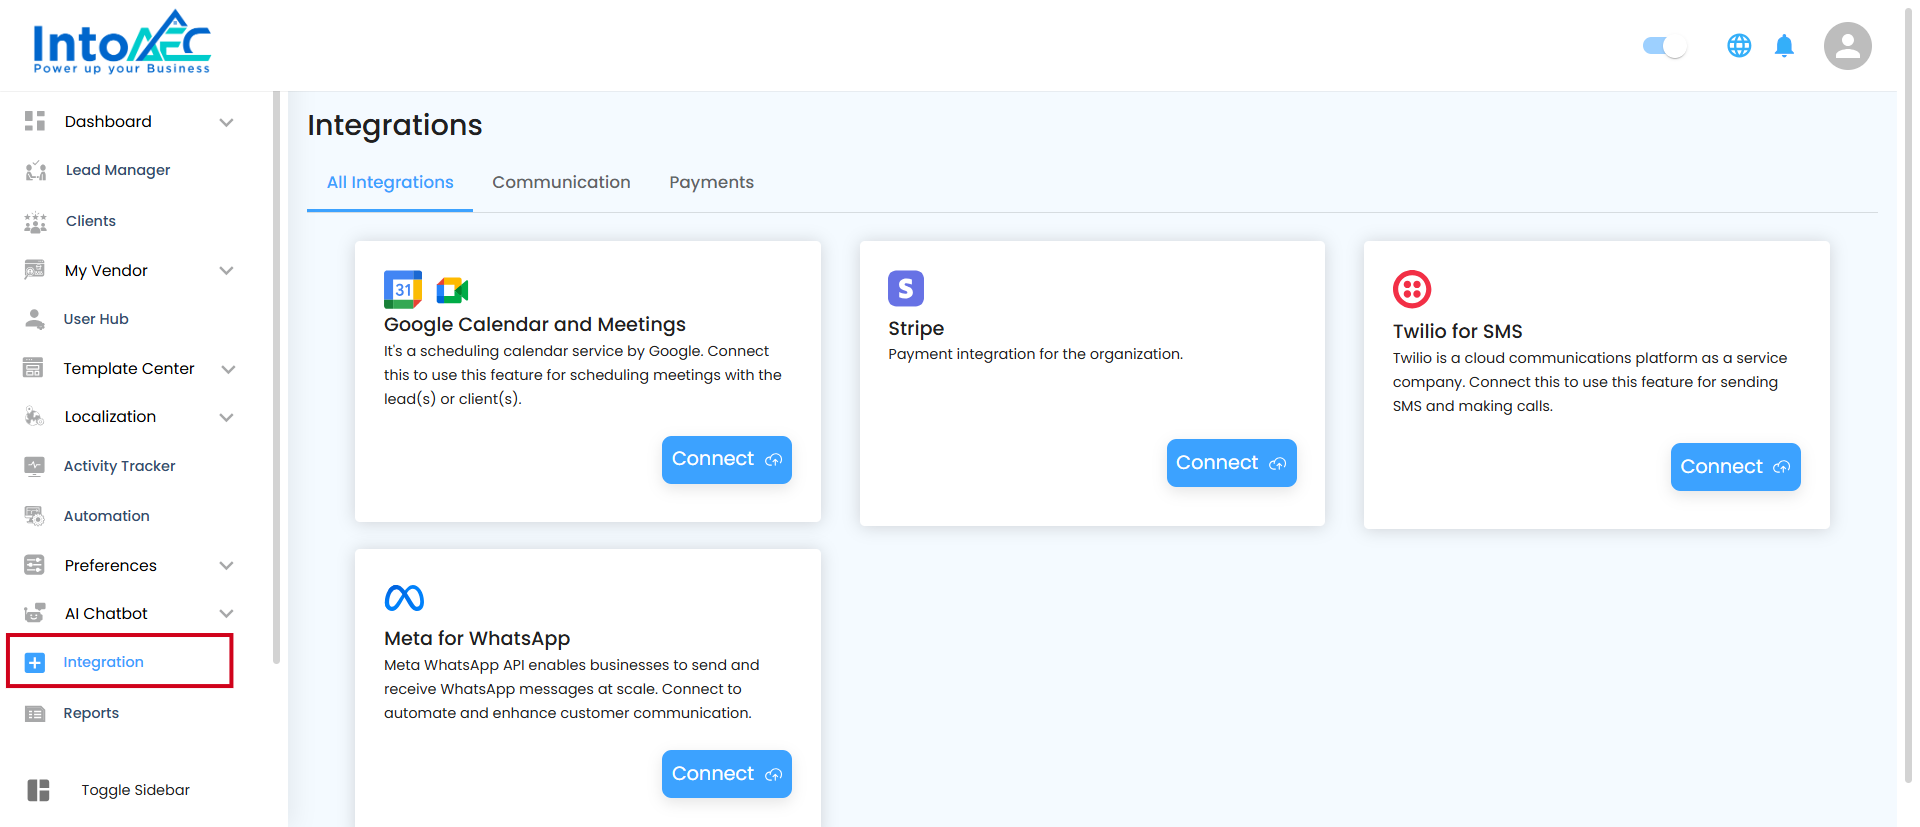Switch to the Communication tab
Viewport: 1920px width, 827px height.
click(561, 182)
